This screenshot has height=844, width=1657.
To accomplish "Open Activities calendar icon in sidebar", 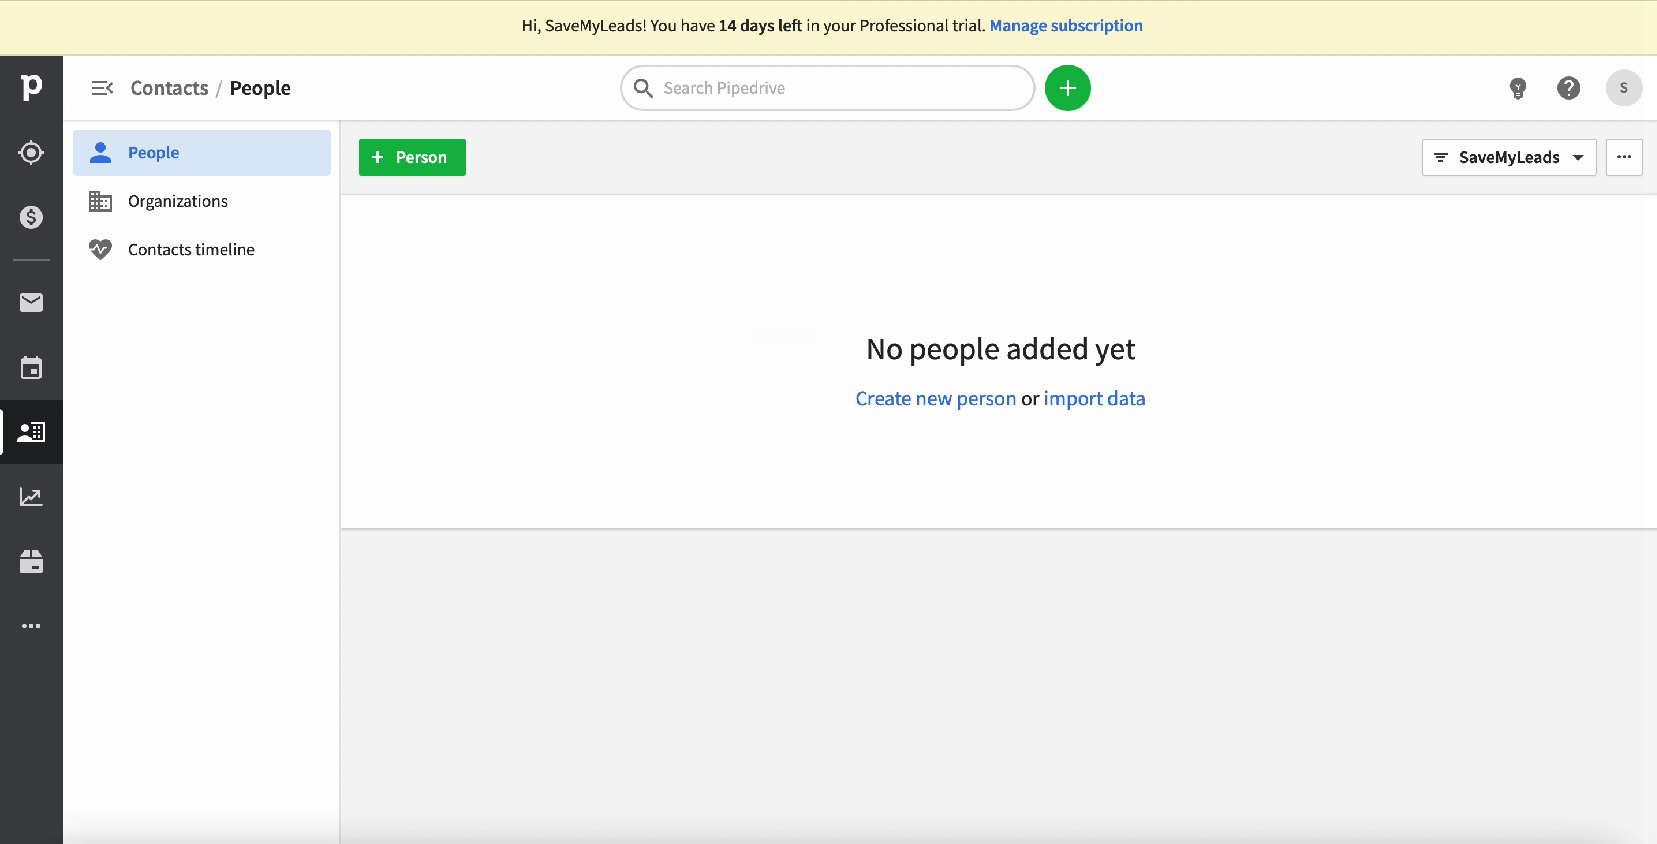I will point(31,368).
